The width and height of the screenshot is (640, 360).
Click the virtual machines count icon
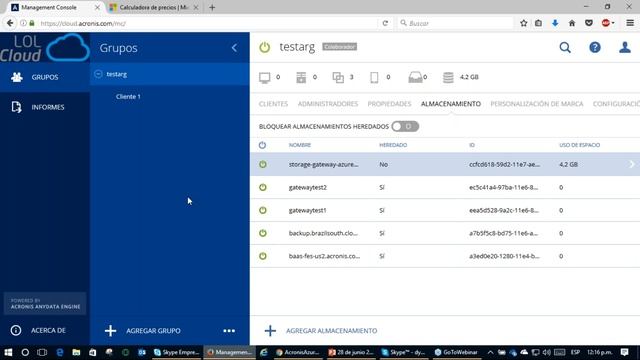(x=338, y=77)
